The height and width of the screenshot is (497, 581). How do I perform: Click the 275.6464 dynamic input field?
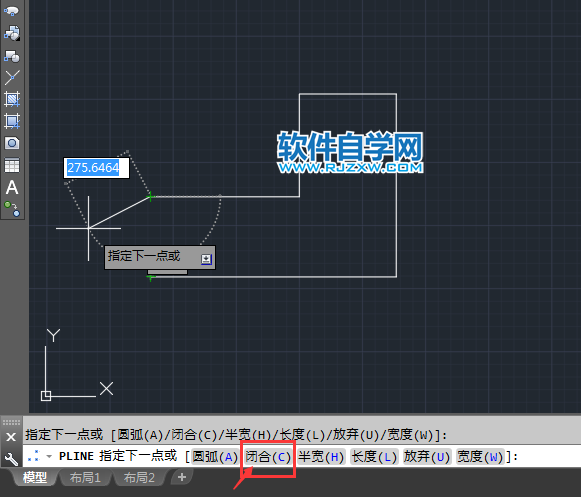[x=96, y=168]
